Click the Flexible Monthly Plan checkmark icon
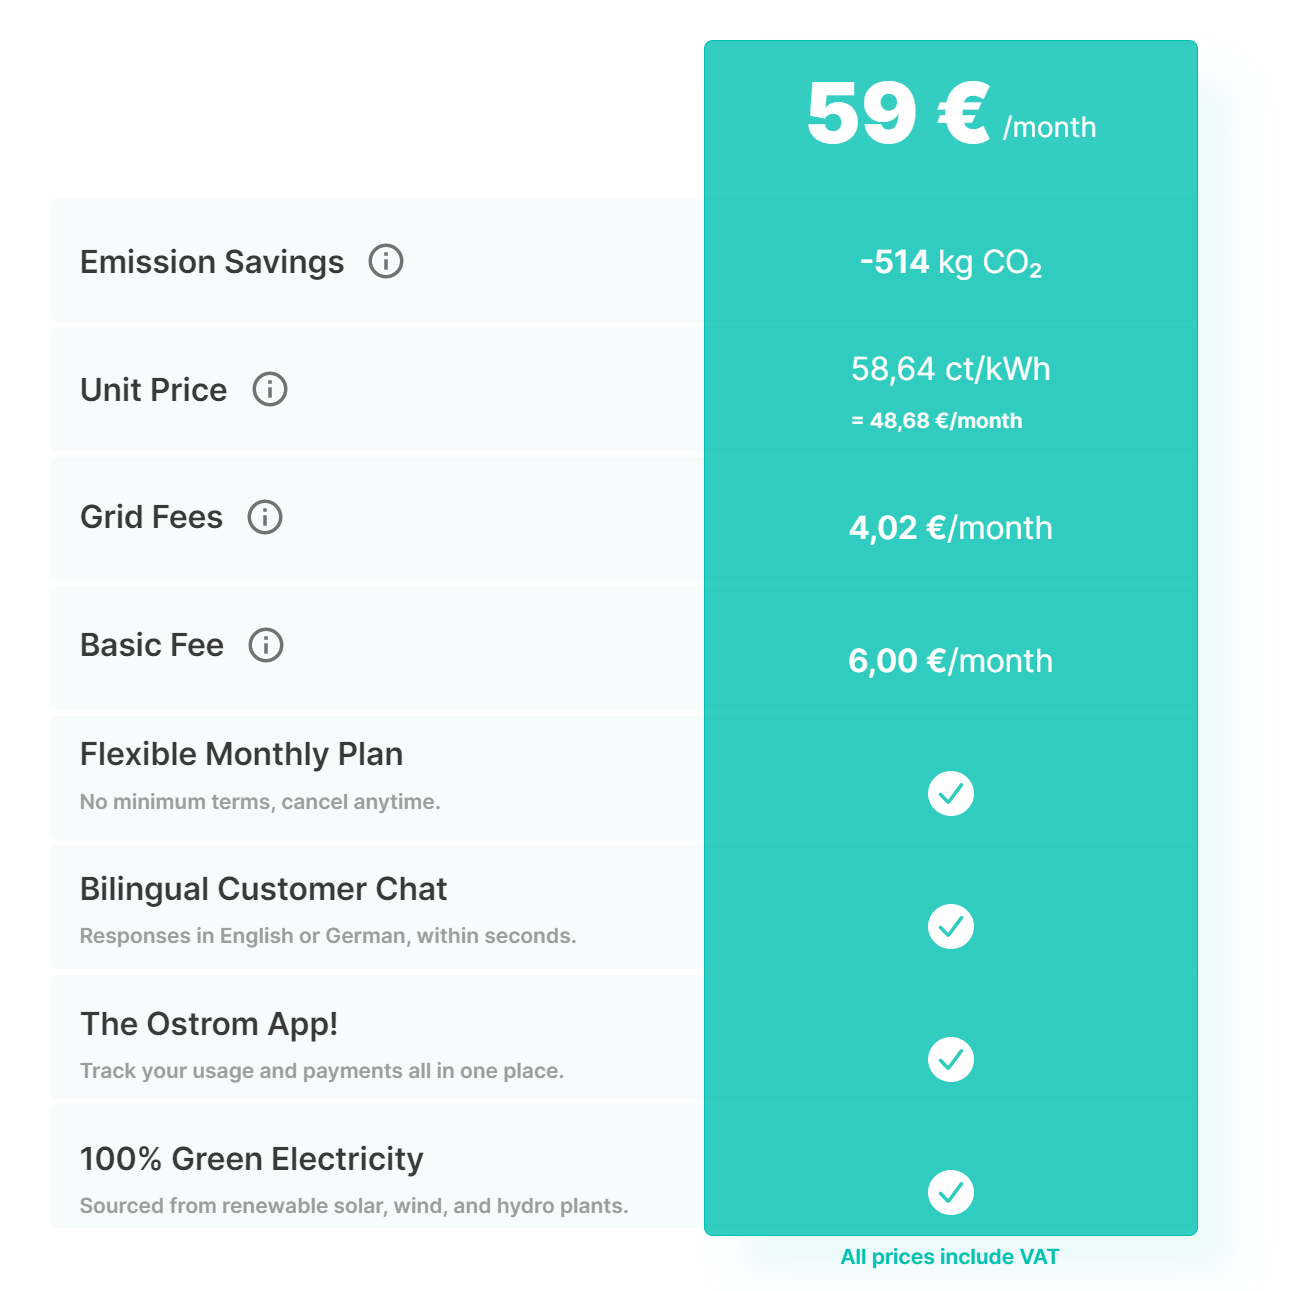 click(950, 794)
